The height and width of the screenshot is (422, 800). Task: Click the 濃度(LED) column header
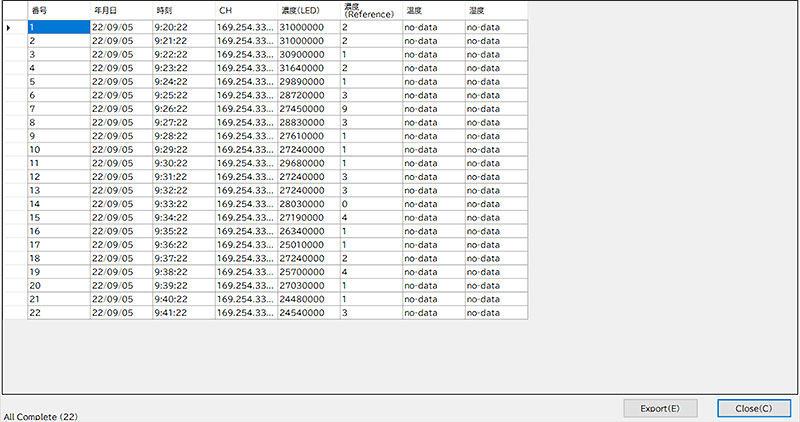[x=308, y=10]
